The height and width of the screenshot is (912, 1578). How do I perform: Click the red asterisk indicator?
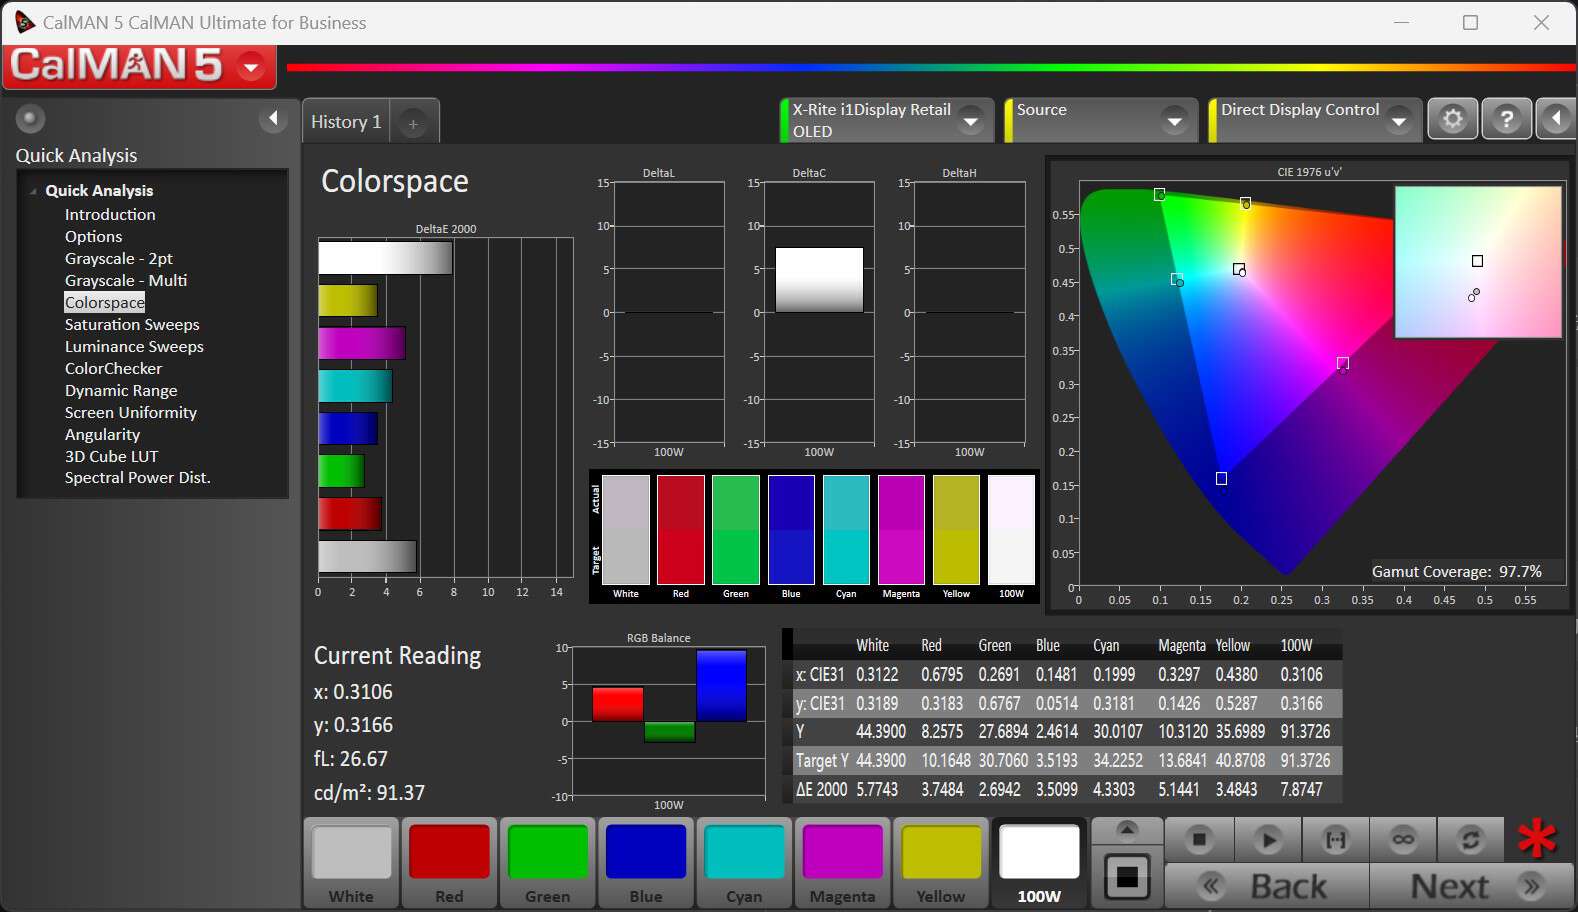[x=1537, y=838]
